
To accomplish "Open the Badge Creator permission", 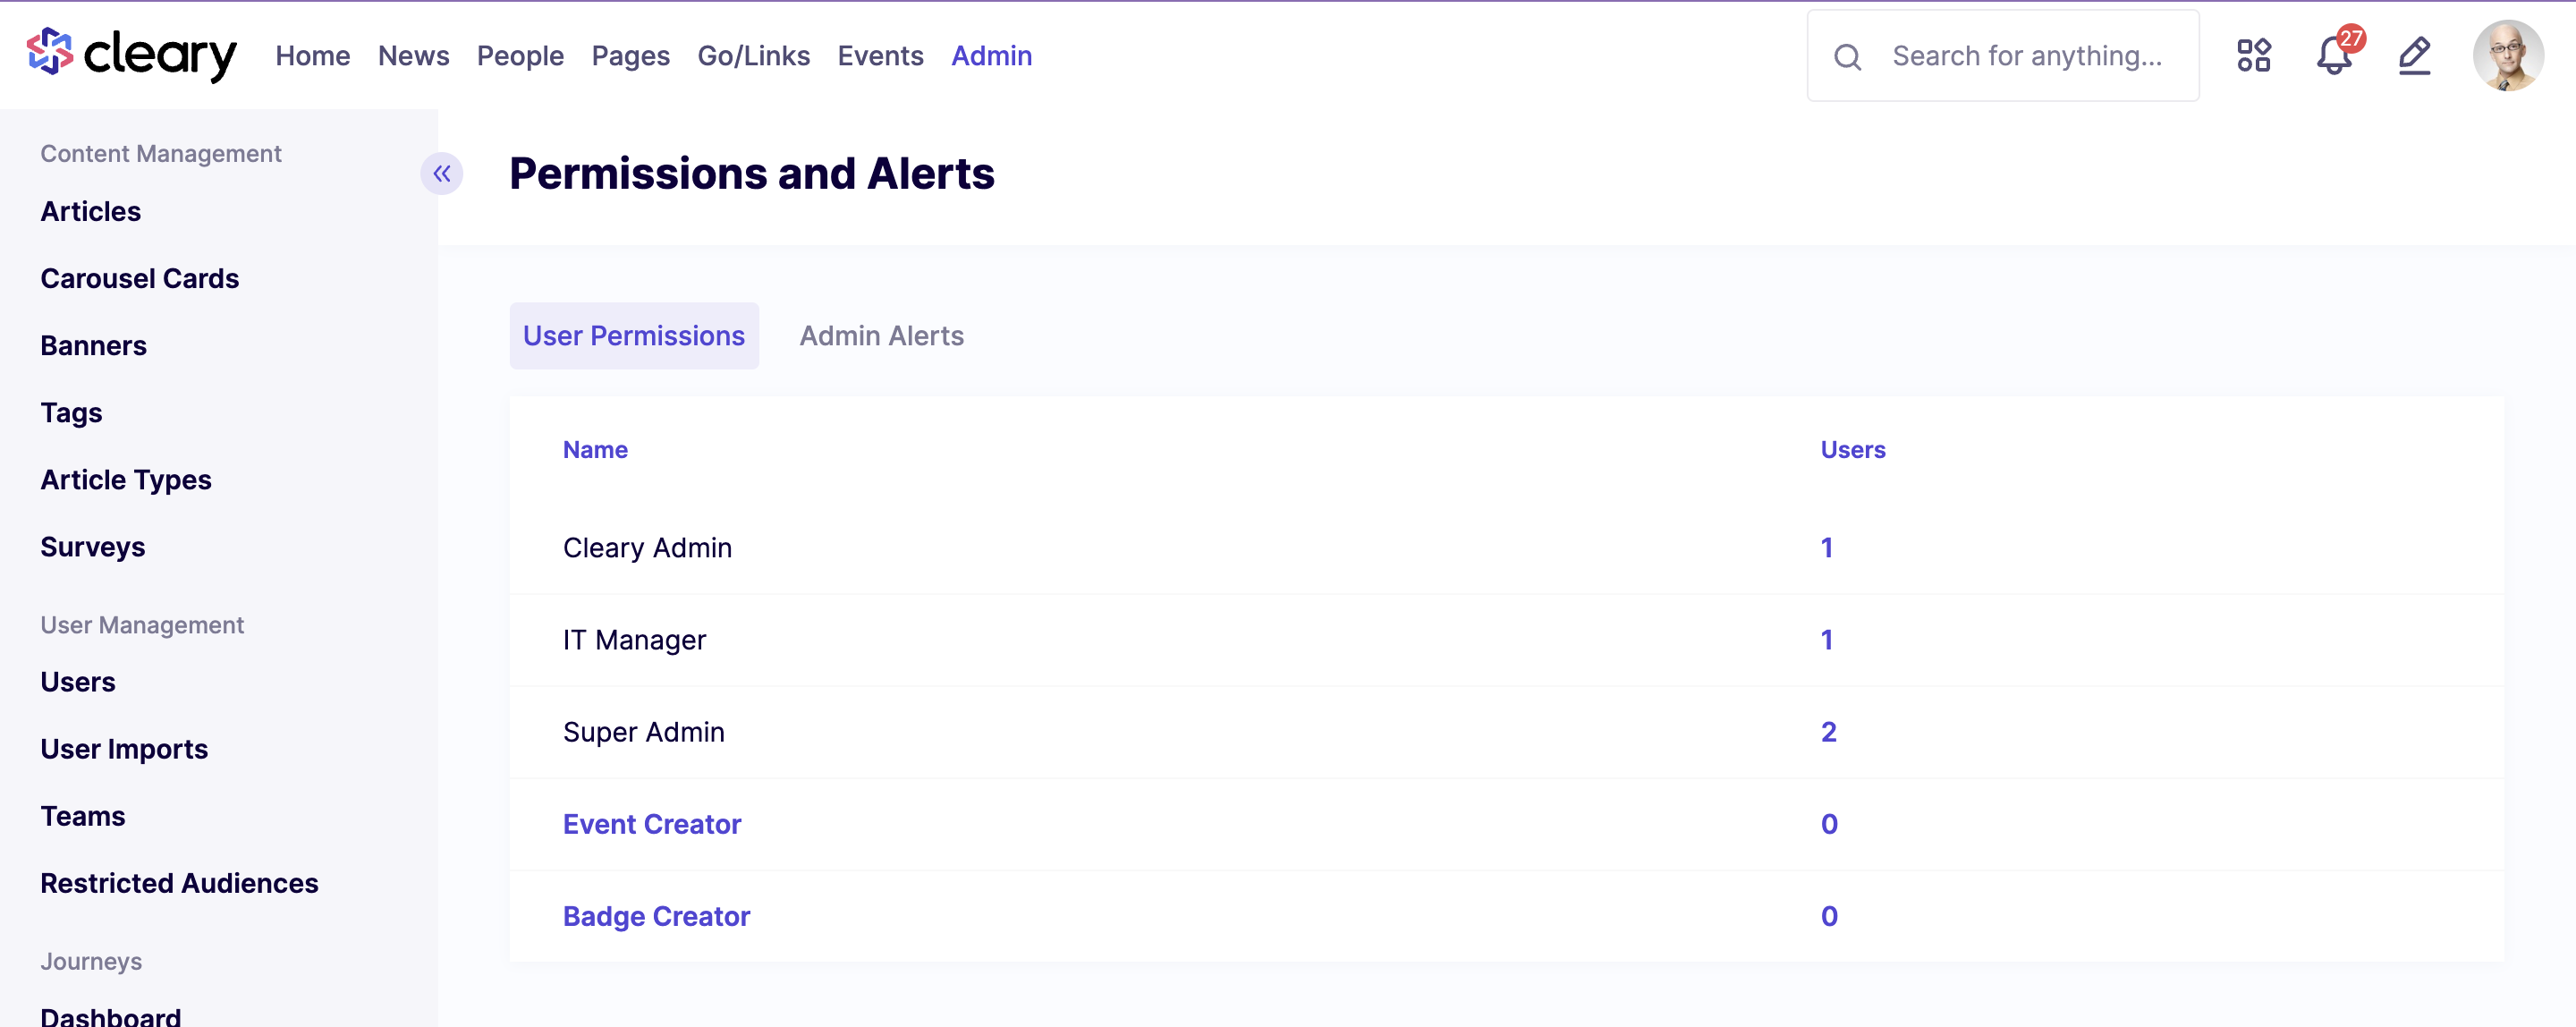I will pos(657,916).
